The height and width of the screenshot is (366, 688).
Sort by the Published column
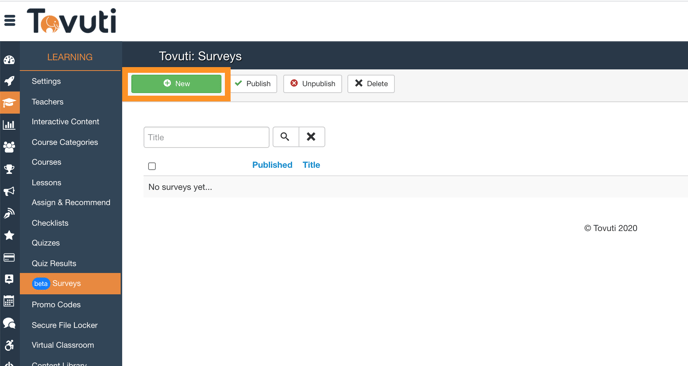click(272, 165)
